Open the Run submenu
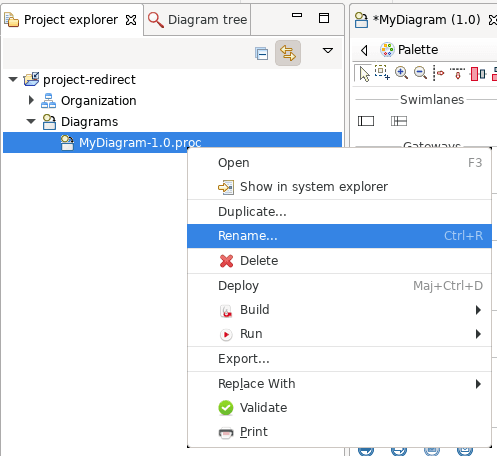497x456 pixels. pos(339,334)
